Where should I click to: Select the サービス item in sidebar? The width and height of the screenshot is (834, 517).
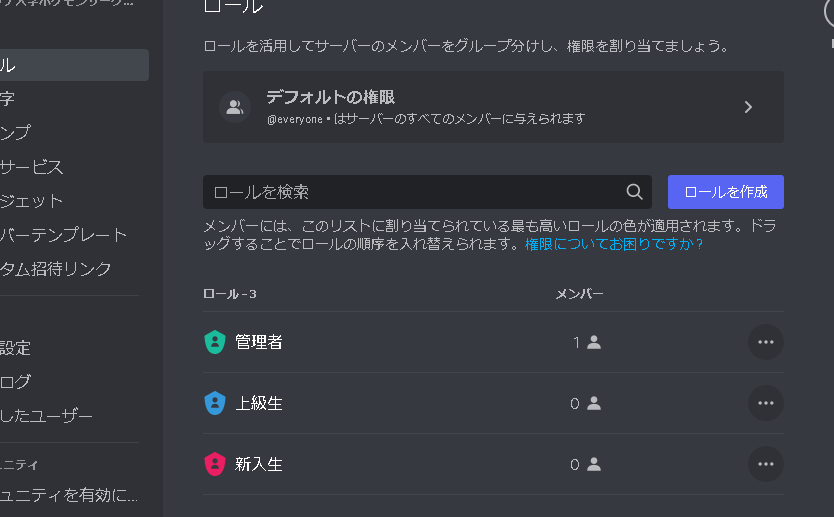(33, 167)
